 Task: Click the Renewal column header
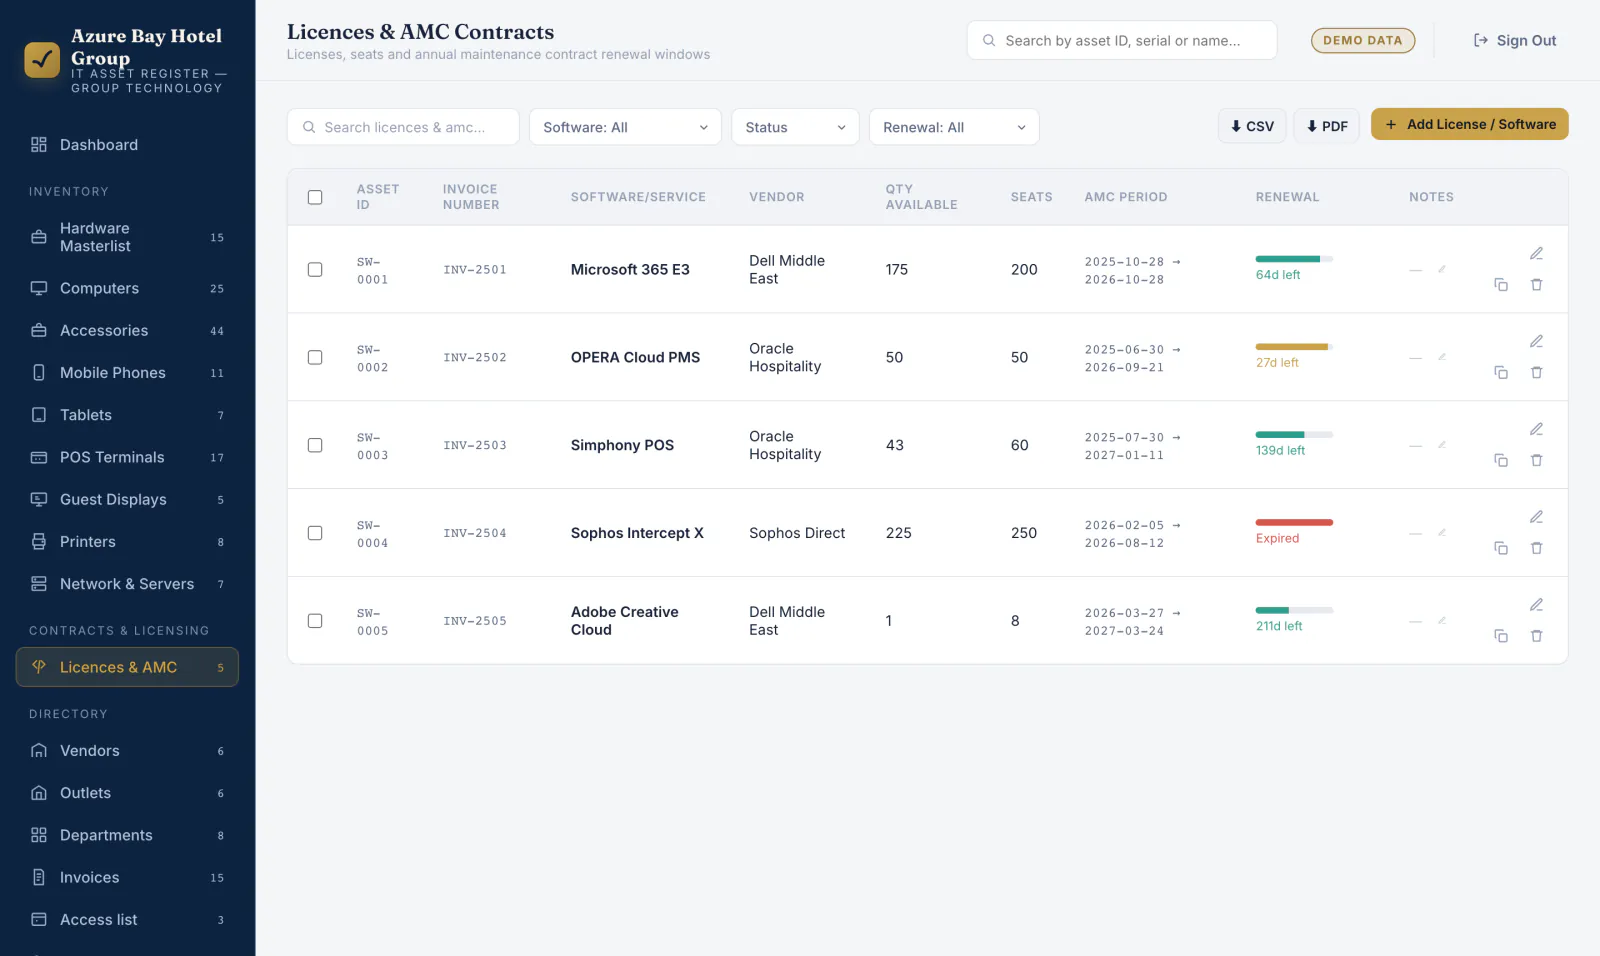[x=1287, y=197]
